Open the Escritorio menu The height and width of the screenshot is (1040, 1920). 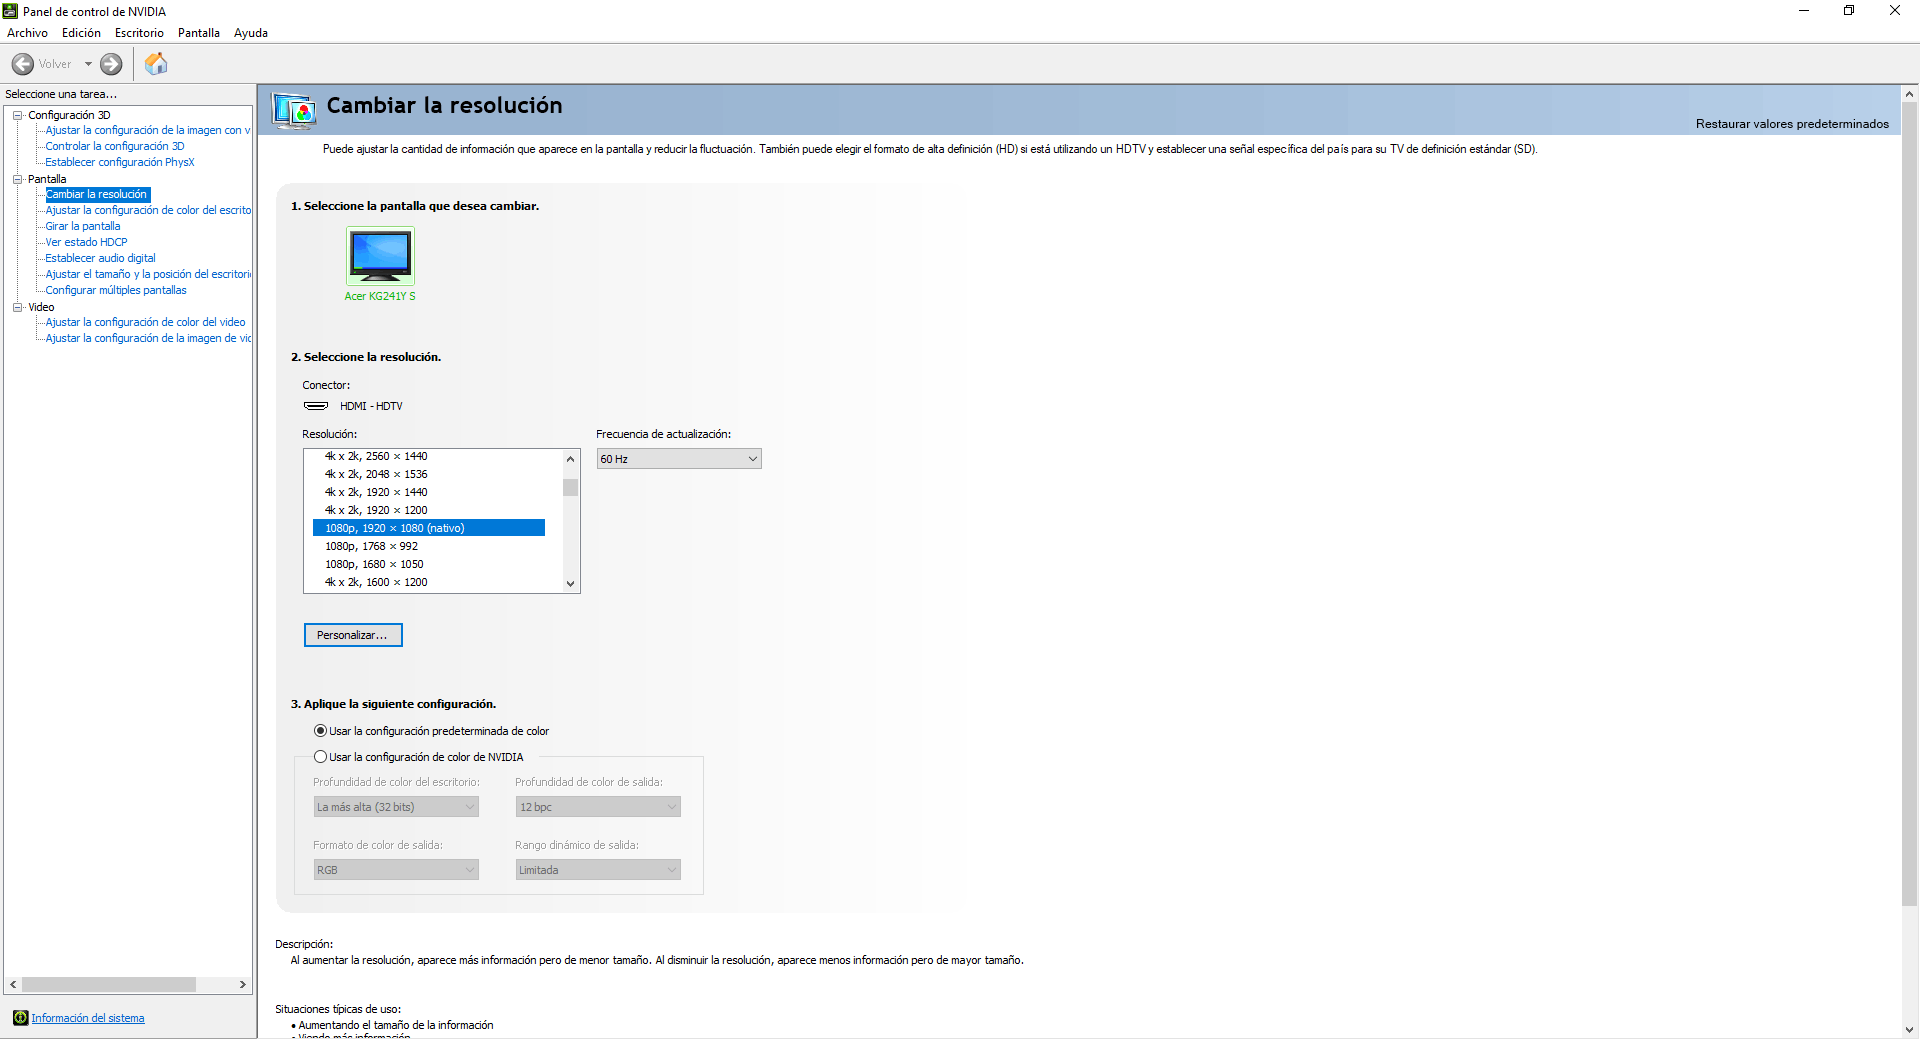(x=139, y=33)
